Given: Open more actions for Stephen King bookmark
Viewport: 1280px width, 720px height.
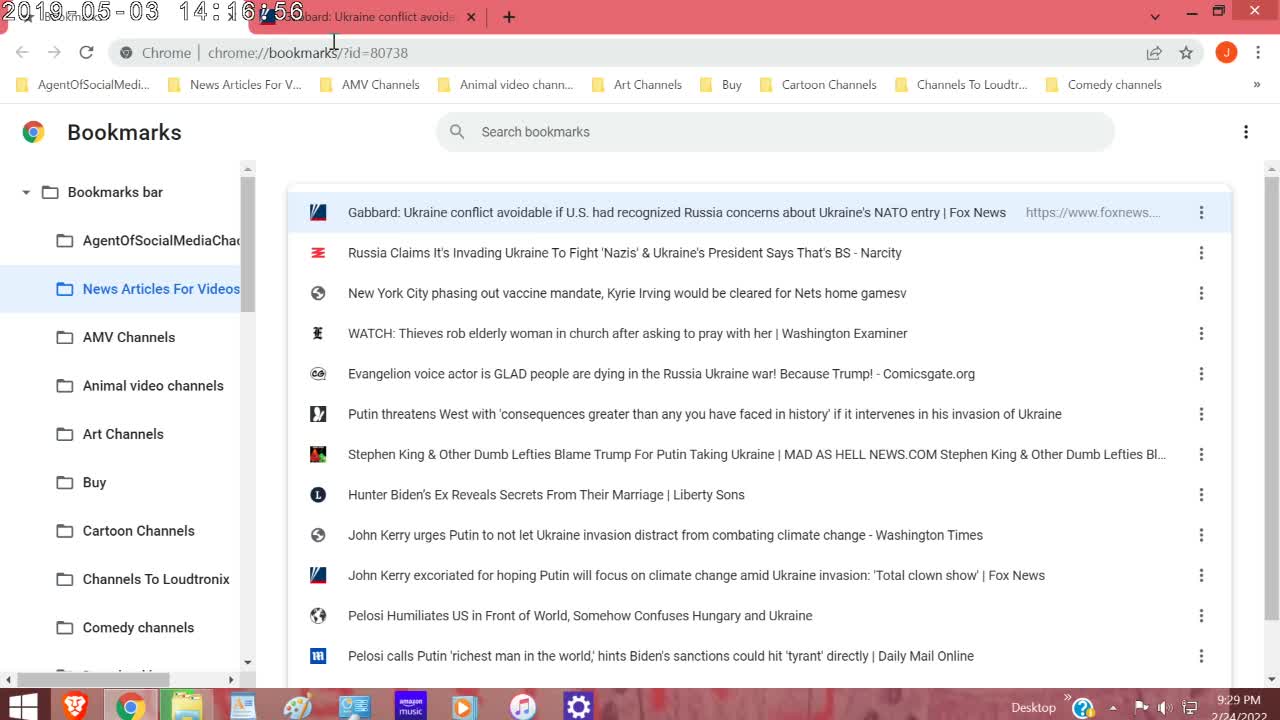Looking at the screenshot, I should coord(1201,454).
